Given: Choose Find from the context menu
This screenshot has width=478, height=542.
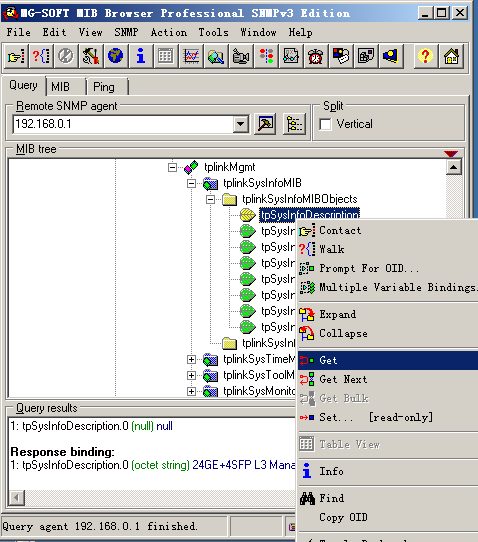Looking at the screenshot, I should point(388,498).
